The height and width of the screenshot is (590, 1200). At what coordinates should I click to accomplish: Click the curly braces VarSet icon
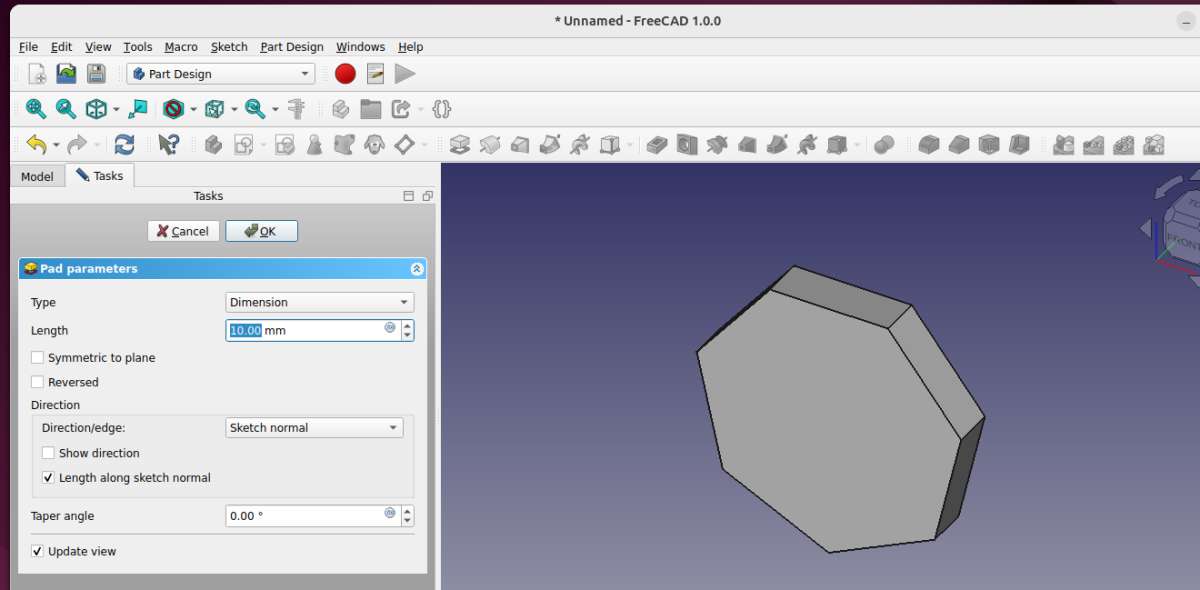443,109
